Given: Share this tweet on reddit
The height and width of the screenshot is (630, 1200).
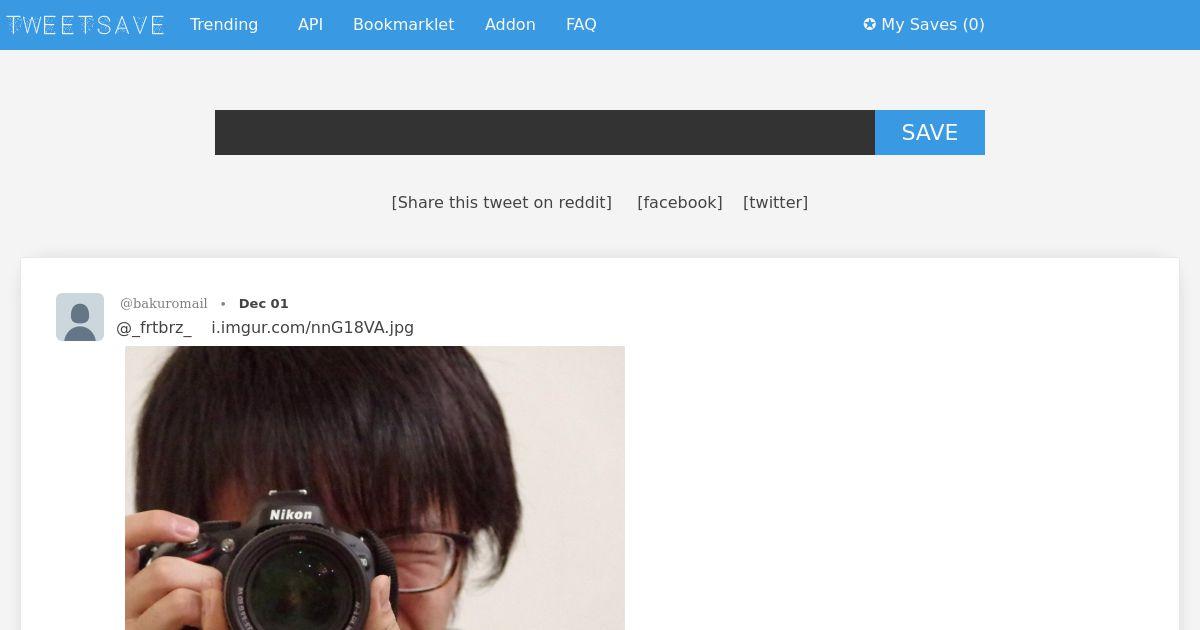Looking at the screenshot, I should 501,202.
